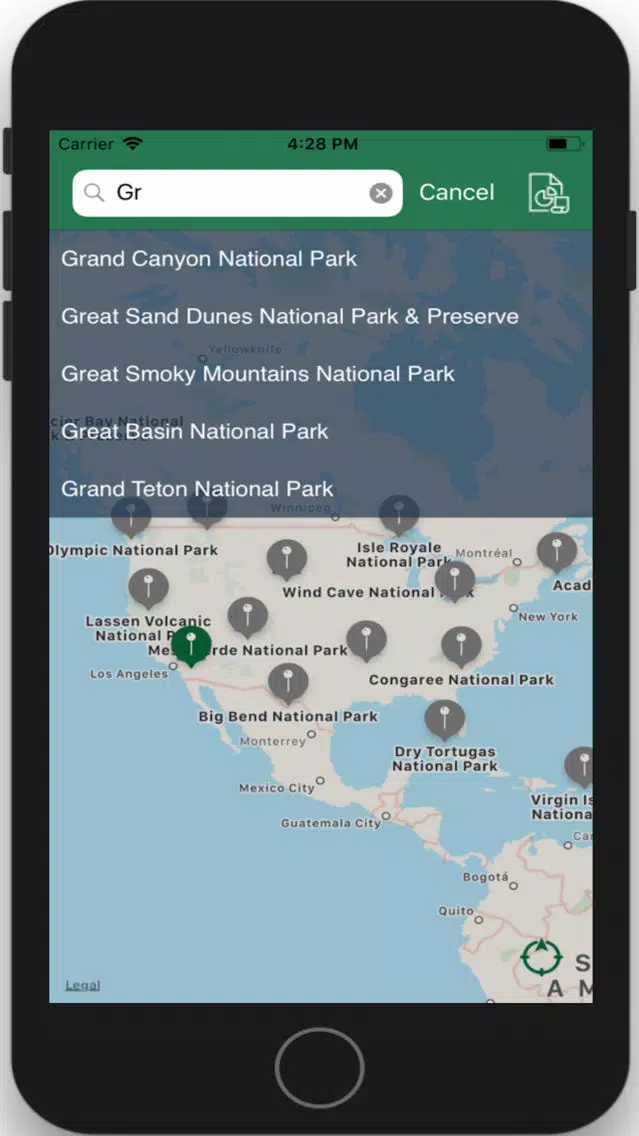Click the search field containing "Gr"
The width and height of the screenshot is (639, 1136).
[x=238, y=193]
